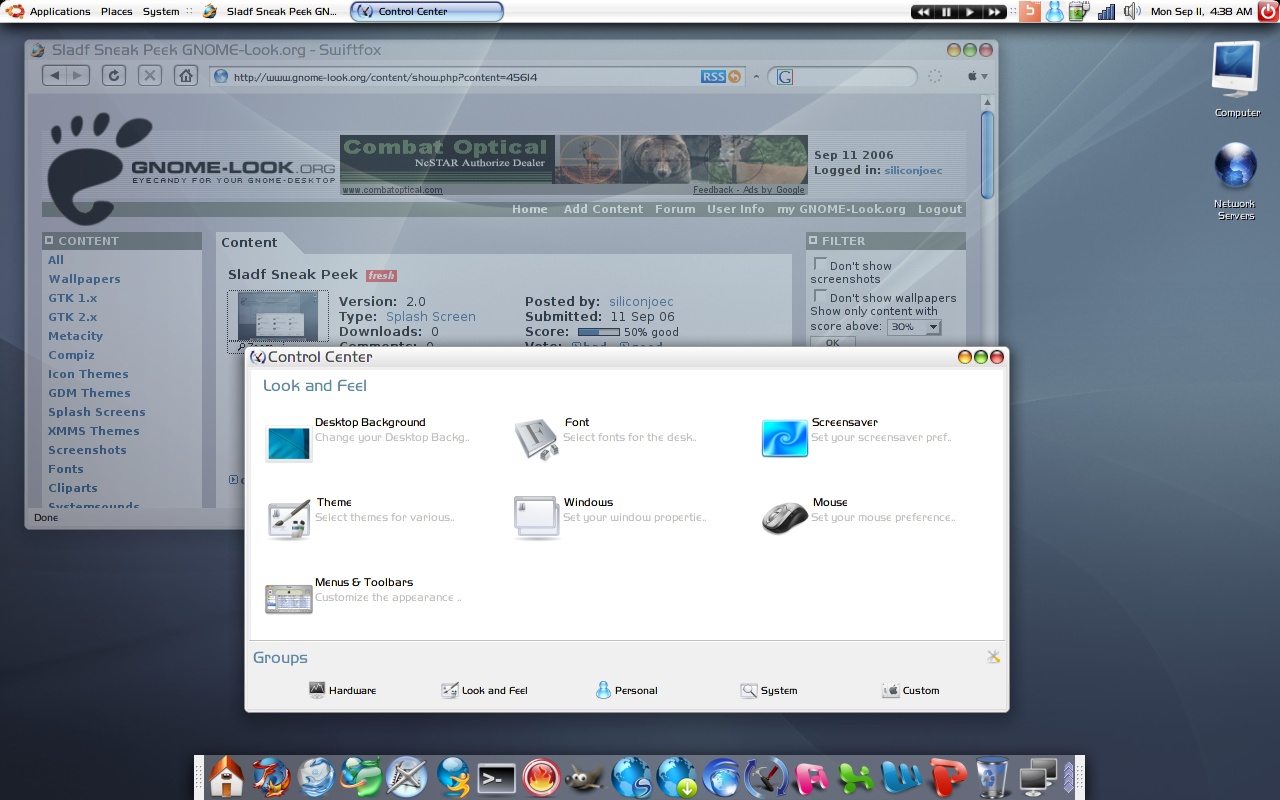The image size is (1280, 800).
Task: Click the home folder dock icon
Action: 227,778
